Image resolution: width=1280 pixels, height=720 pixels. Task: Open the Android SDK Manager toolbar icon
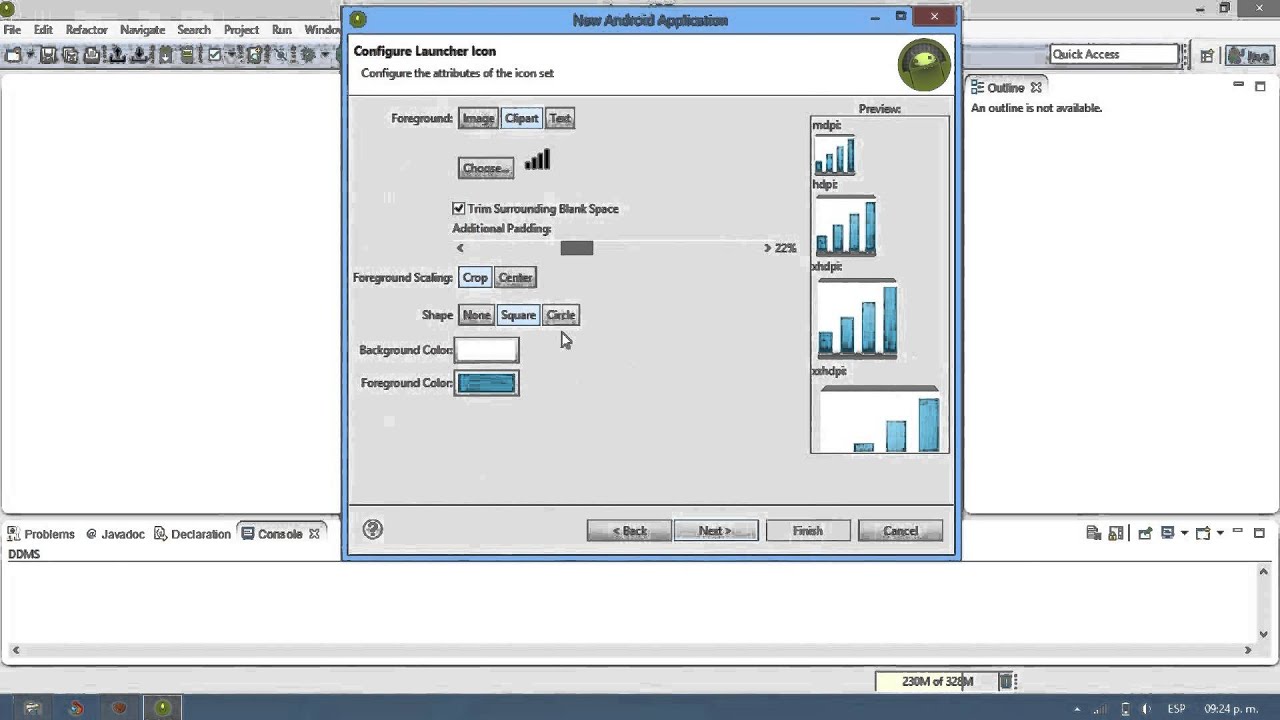point(165,55)
